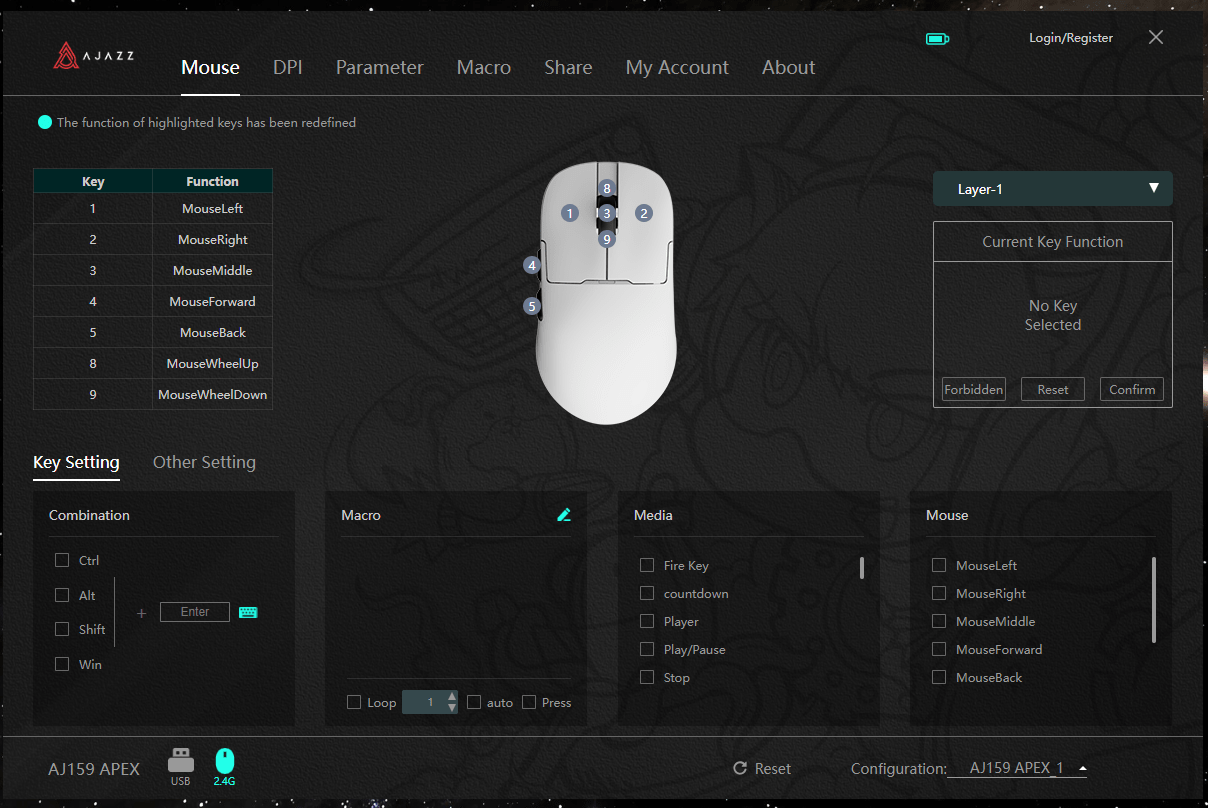Open the on-screen keyboard icon in Combination
The image size is (1208, 808).
(x=248, y=612)
